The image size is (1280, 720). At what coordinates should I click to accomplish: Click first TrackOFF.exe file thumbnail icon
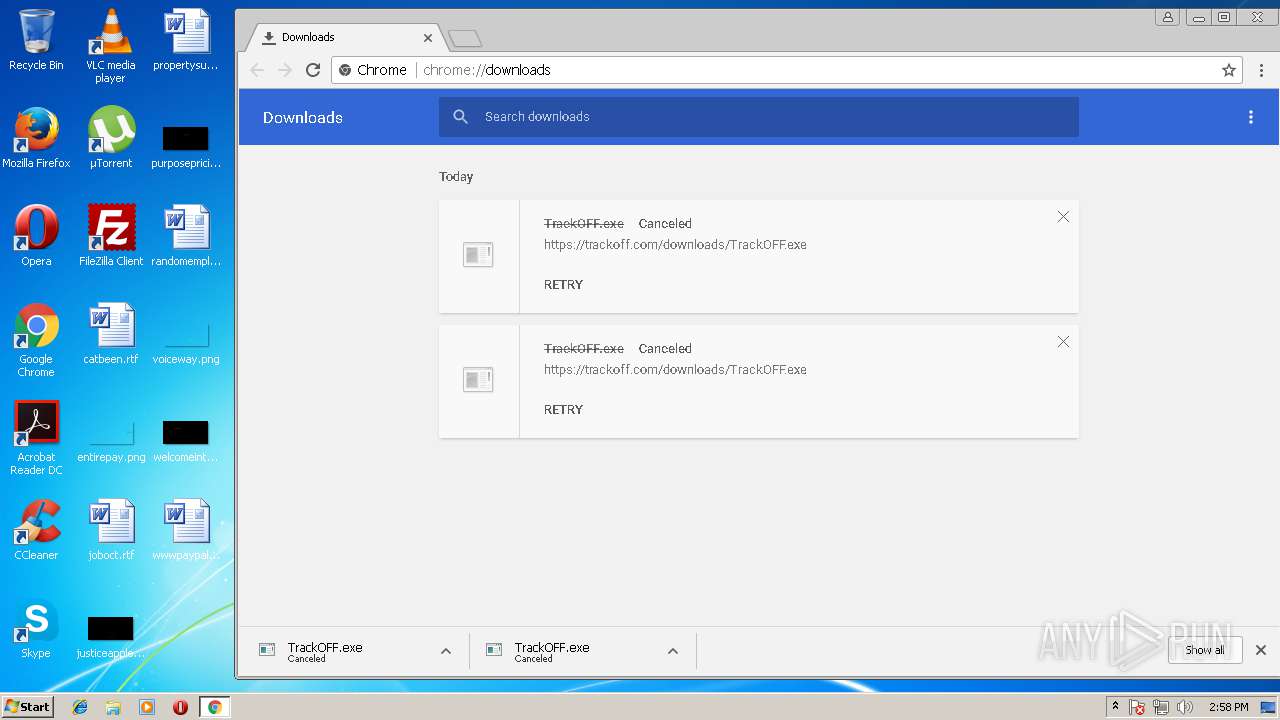click(478, 255)
